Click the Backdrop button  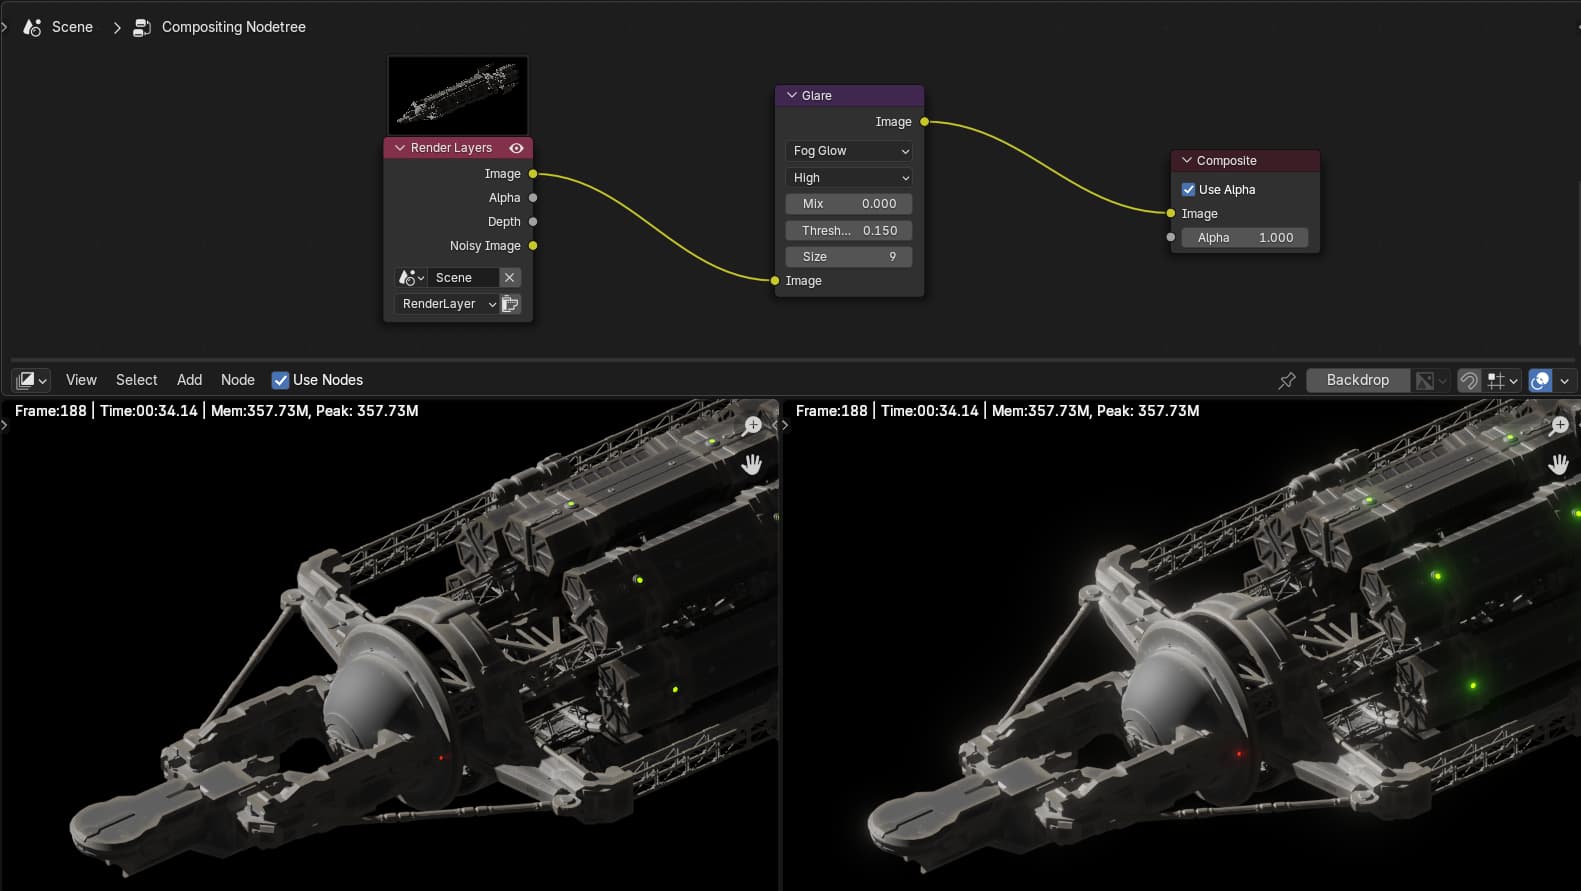pyautogui.click(x=1357, y=380)
